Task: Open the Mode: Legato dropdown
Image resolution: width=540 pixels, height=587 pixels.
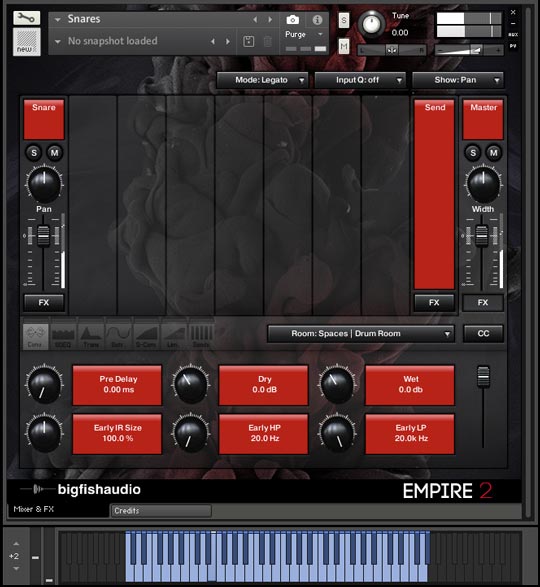Action: pos(262,80)
